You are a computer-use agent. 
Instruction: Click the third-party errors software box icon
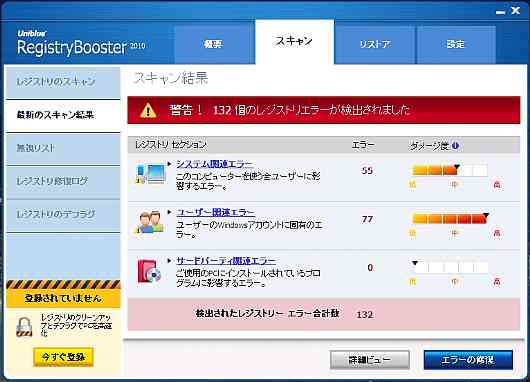[x=149, y=271]
